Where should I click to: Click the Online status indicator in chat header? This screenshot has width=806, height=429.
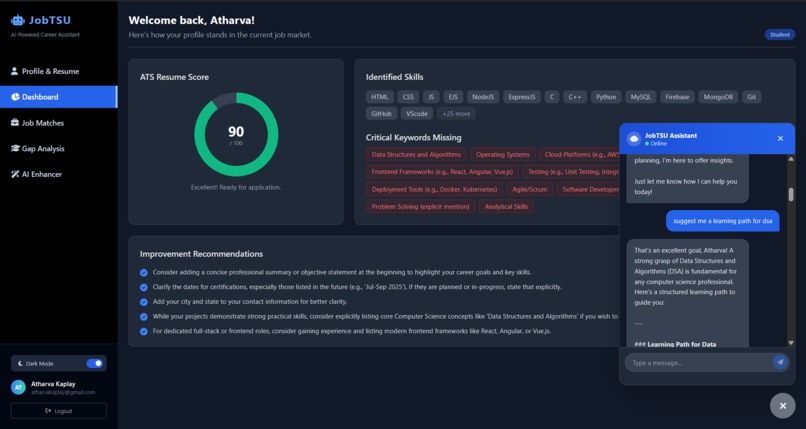[656, 144]
